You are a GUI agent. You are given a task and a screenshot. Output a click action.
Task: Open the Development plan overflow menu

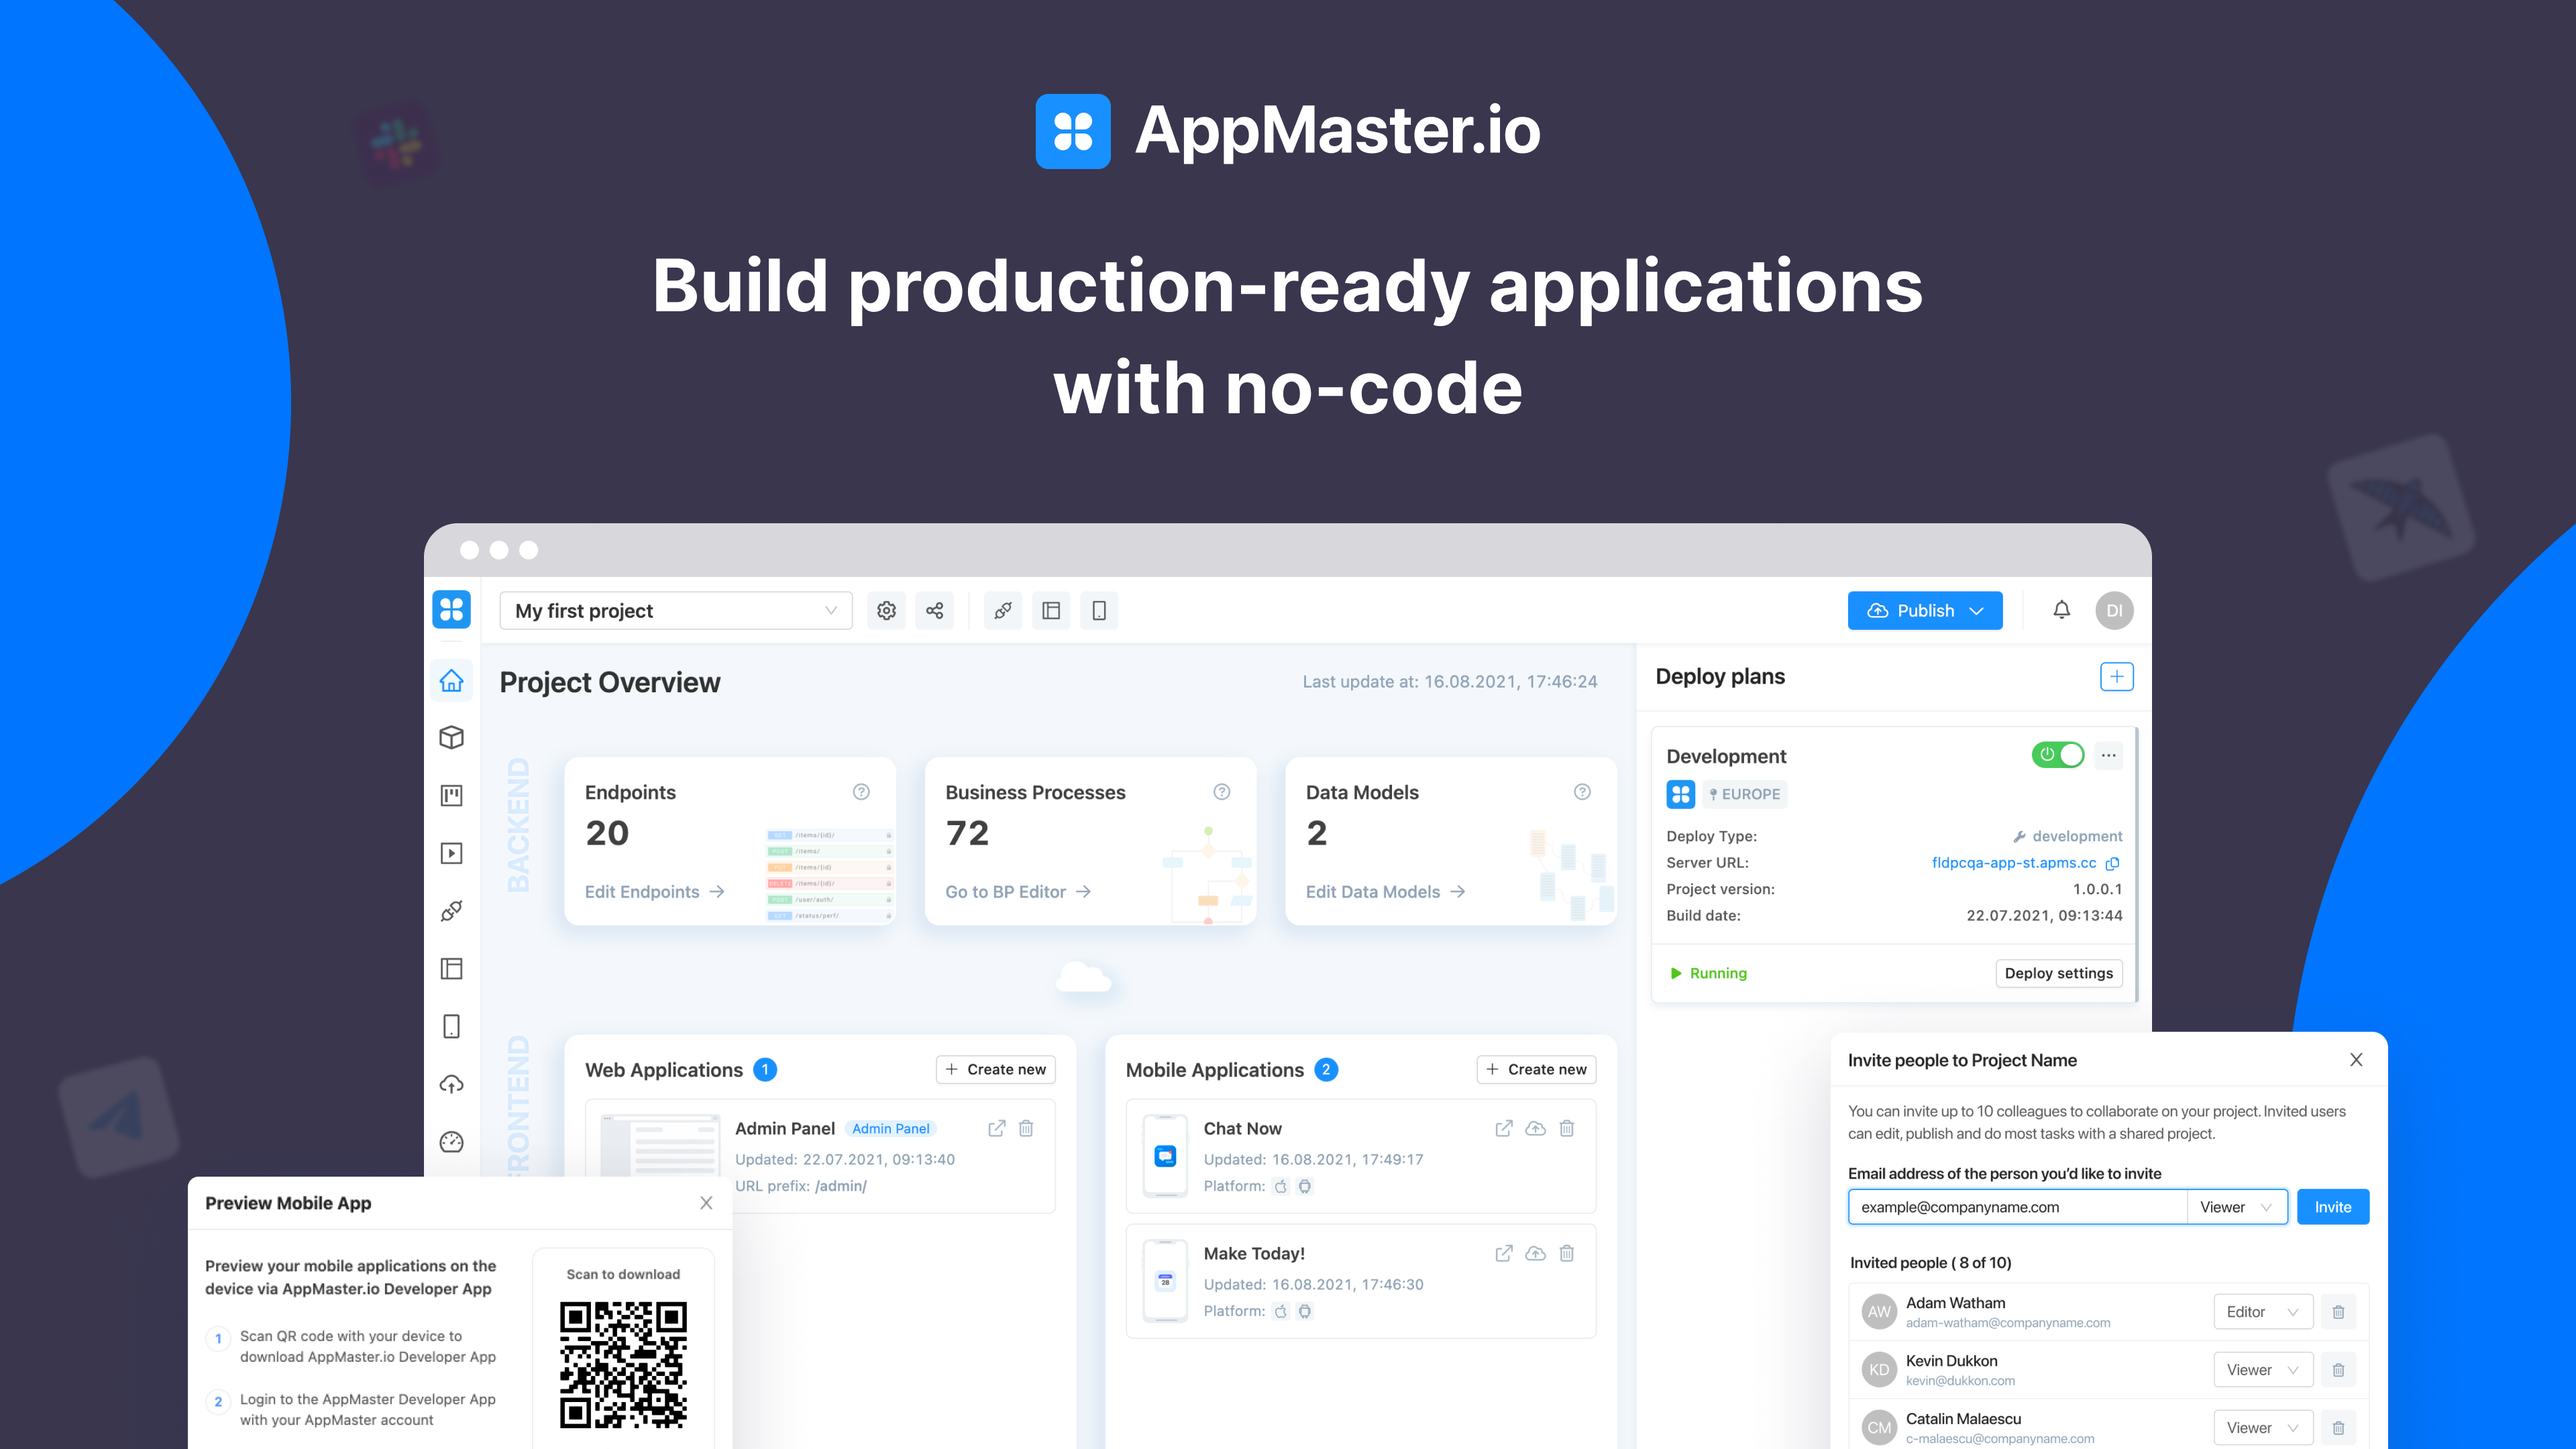[2108, 755]
